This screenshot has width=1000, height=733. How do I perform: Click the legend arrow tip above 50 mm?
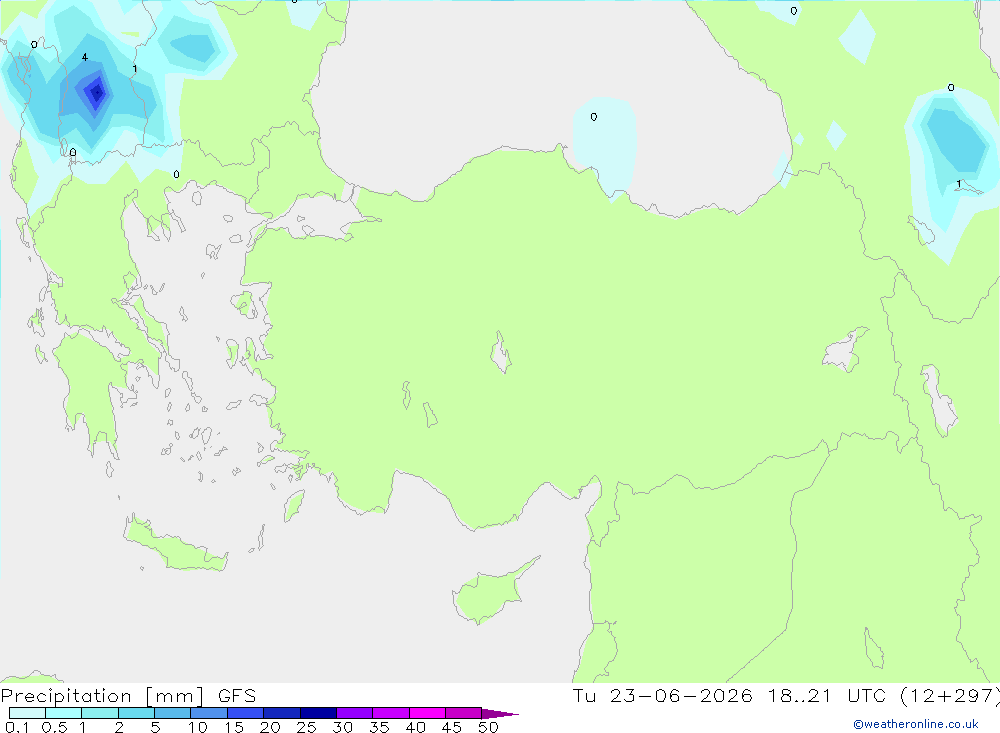(500, 714)
